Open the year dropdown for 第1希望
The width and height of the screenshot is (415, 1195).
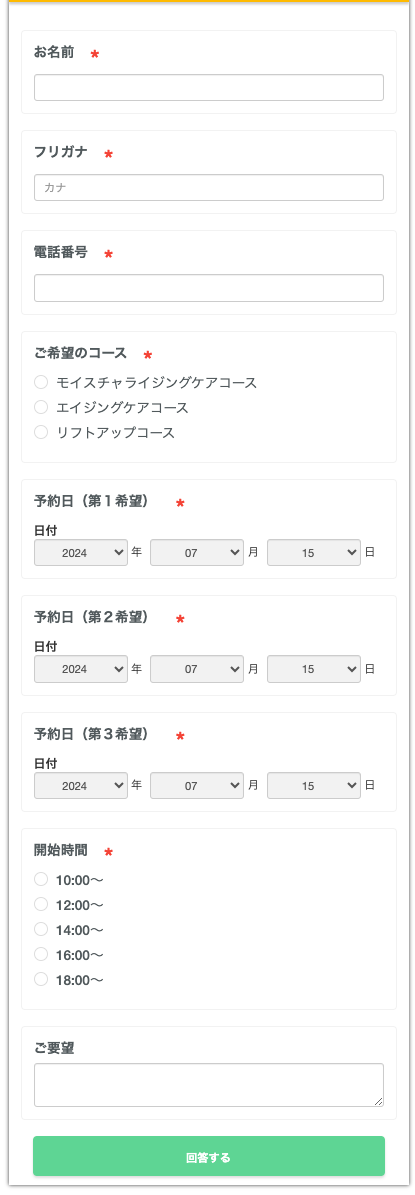click(x=81, y=553)
